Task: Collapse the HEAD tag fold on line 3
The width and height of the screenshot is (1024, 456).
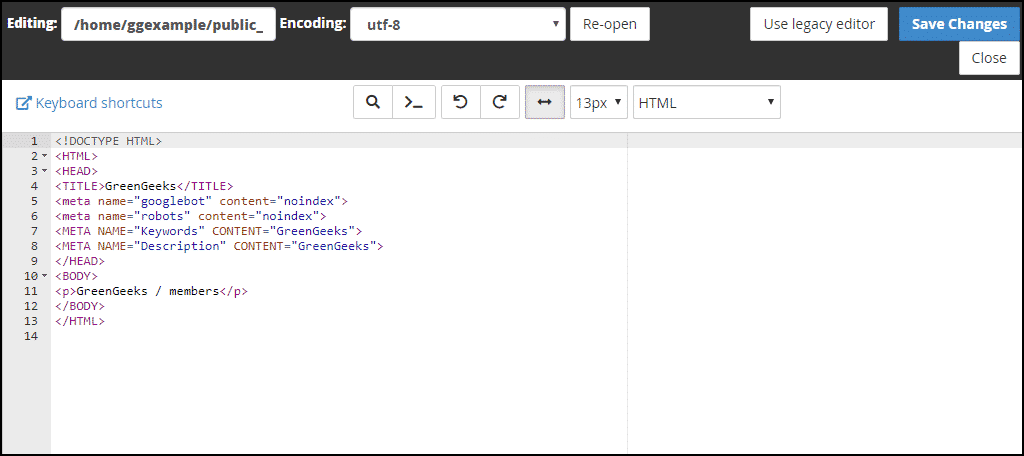Action: [44, 171]
